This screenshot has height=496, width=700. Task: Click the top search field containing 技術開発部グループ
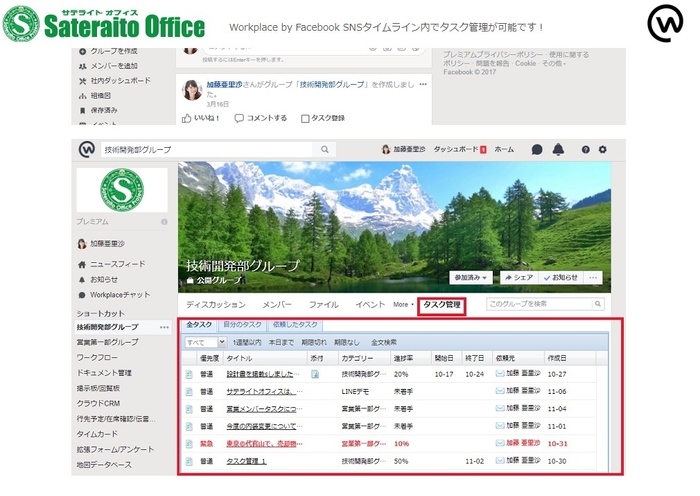click(207, 150)
